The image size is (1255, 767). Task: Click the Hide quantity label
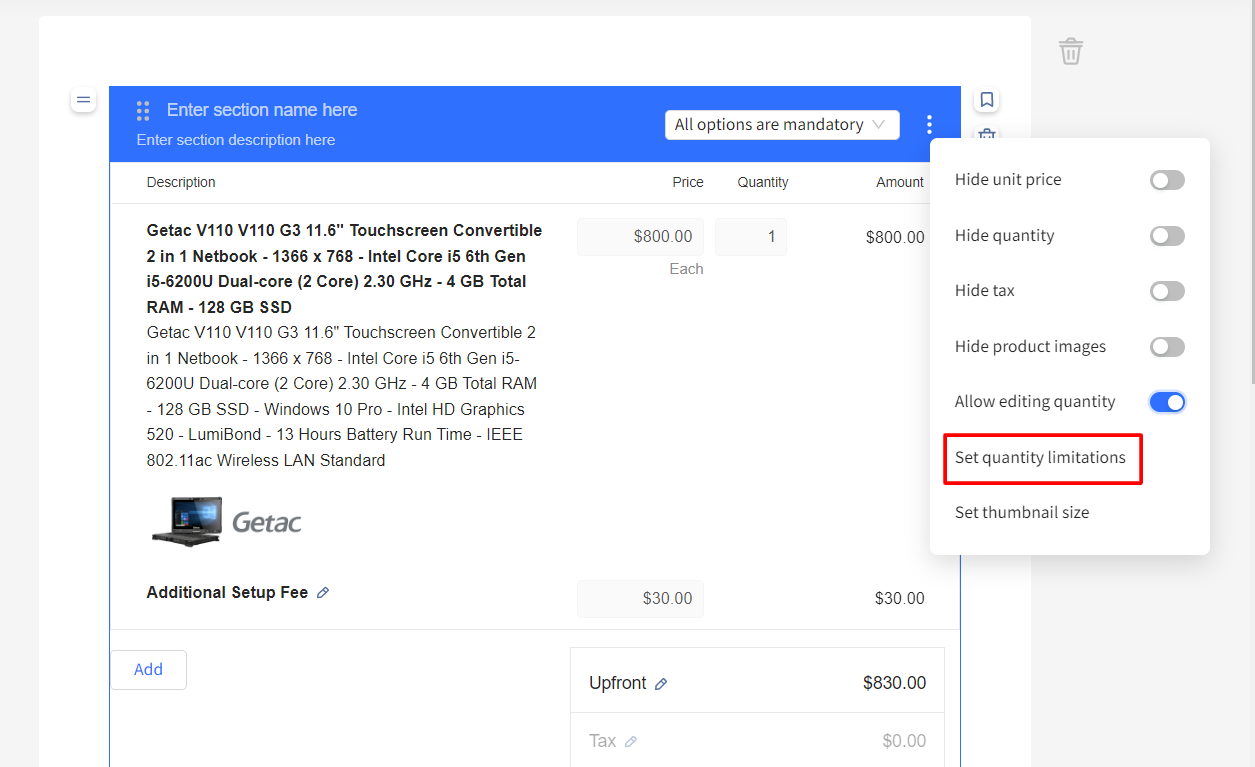(1004, 236)
